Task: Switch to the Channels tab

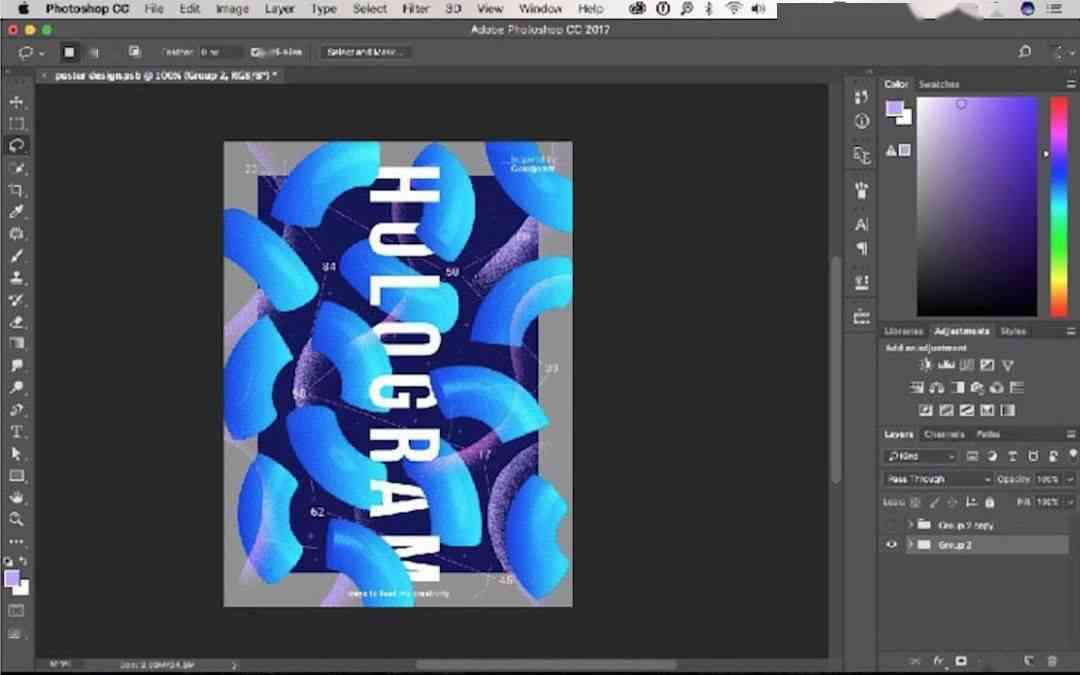Action: [943, 434]
